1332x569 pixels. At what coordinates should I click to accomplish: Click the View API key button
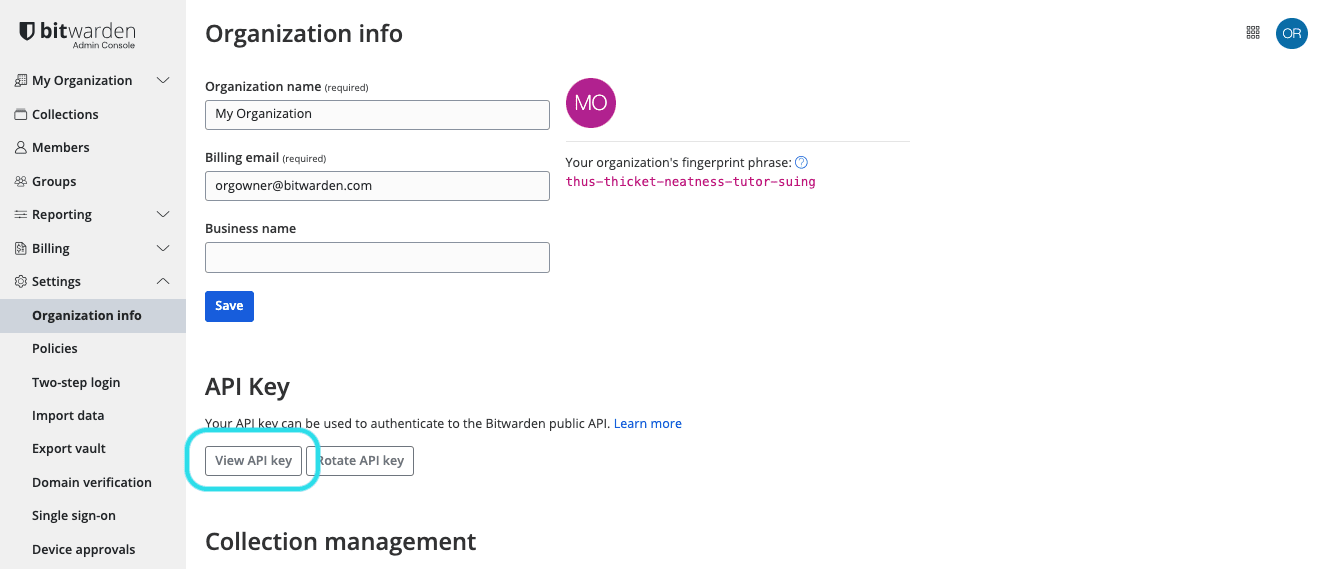[x=253, y=461]
